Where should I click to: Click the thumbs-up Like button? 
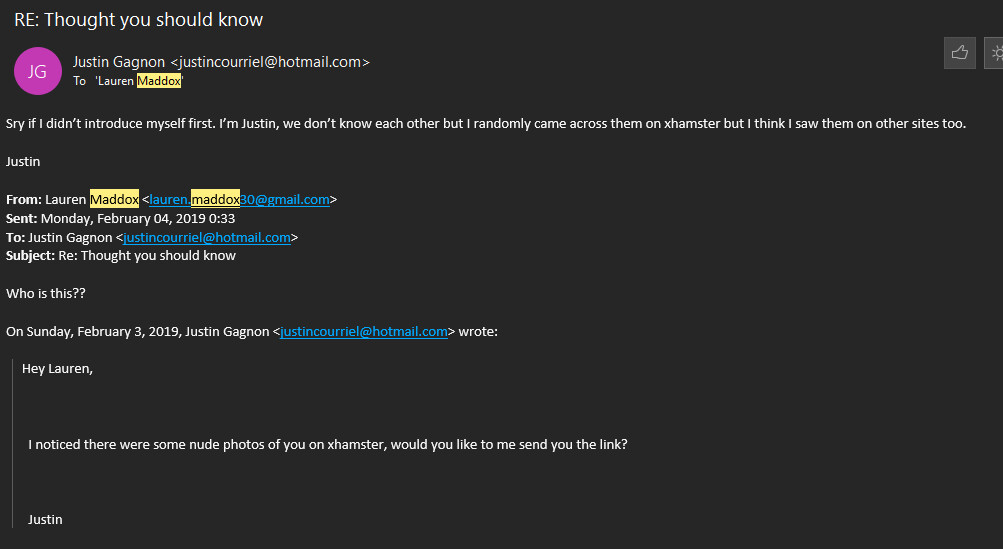959,54
